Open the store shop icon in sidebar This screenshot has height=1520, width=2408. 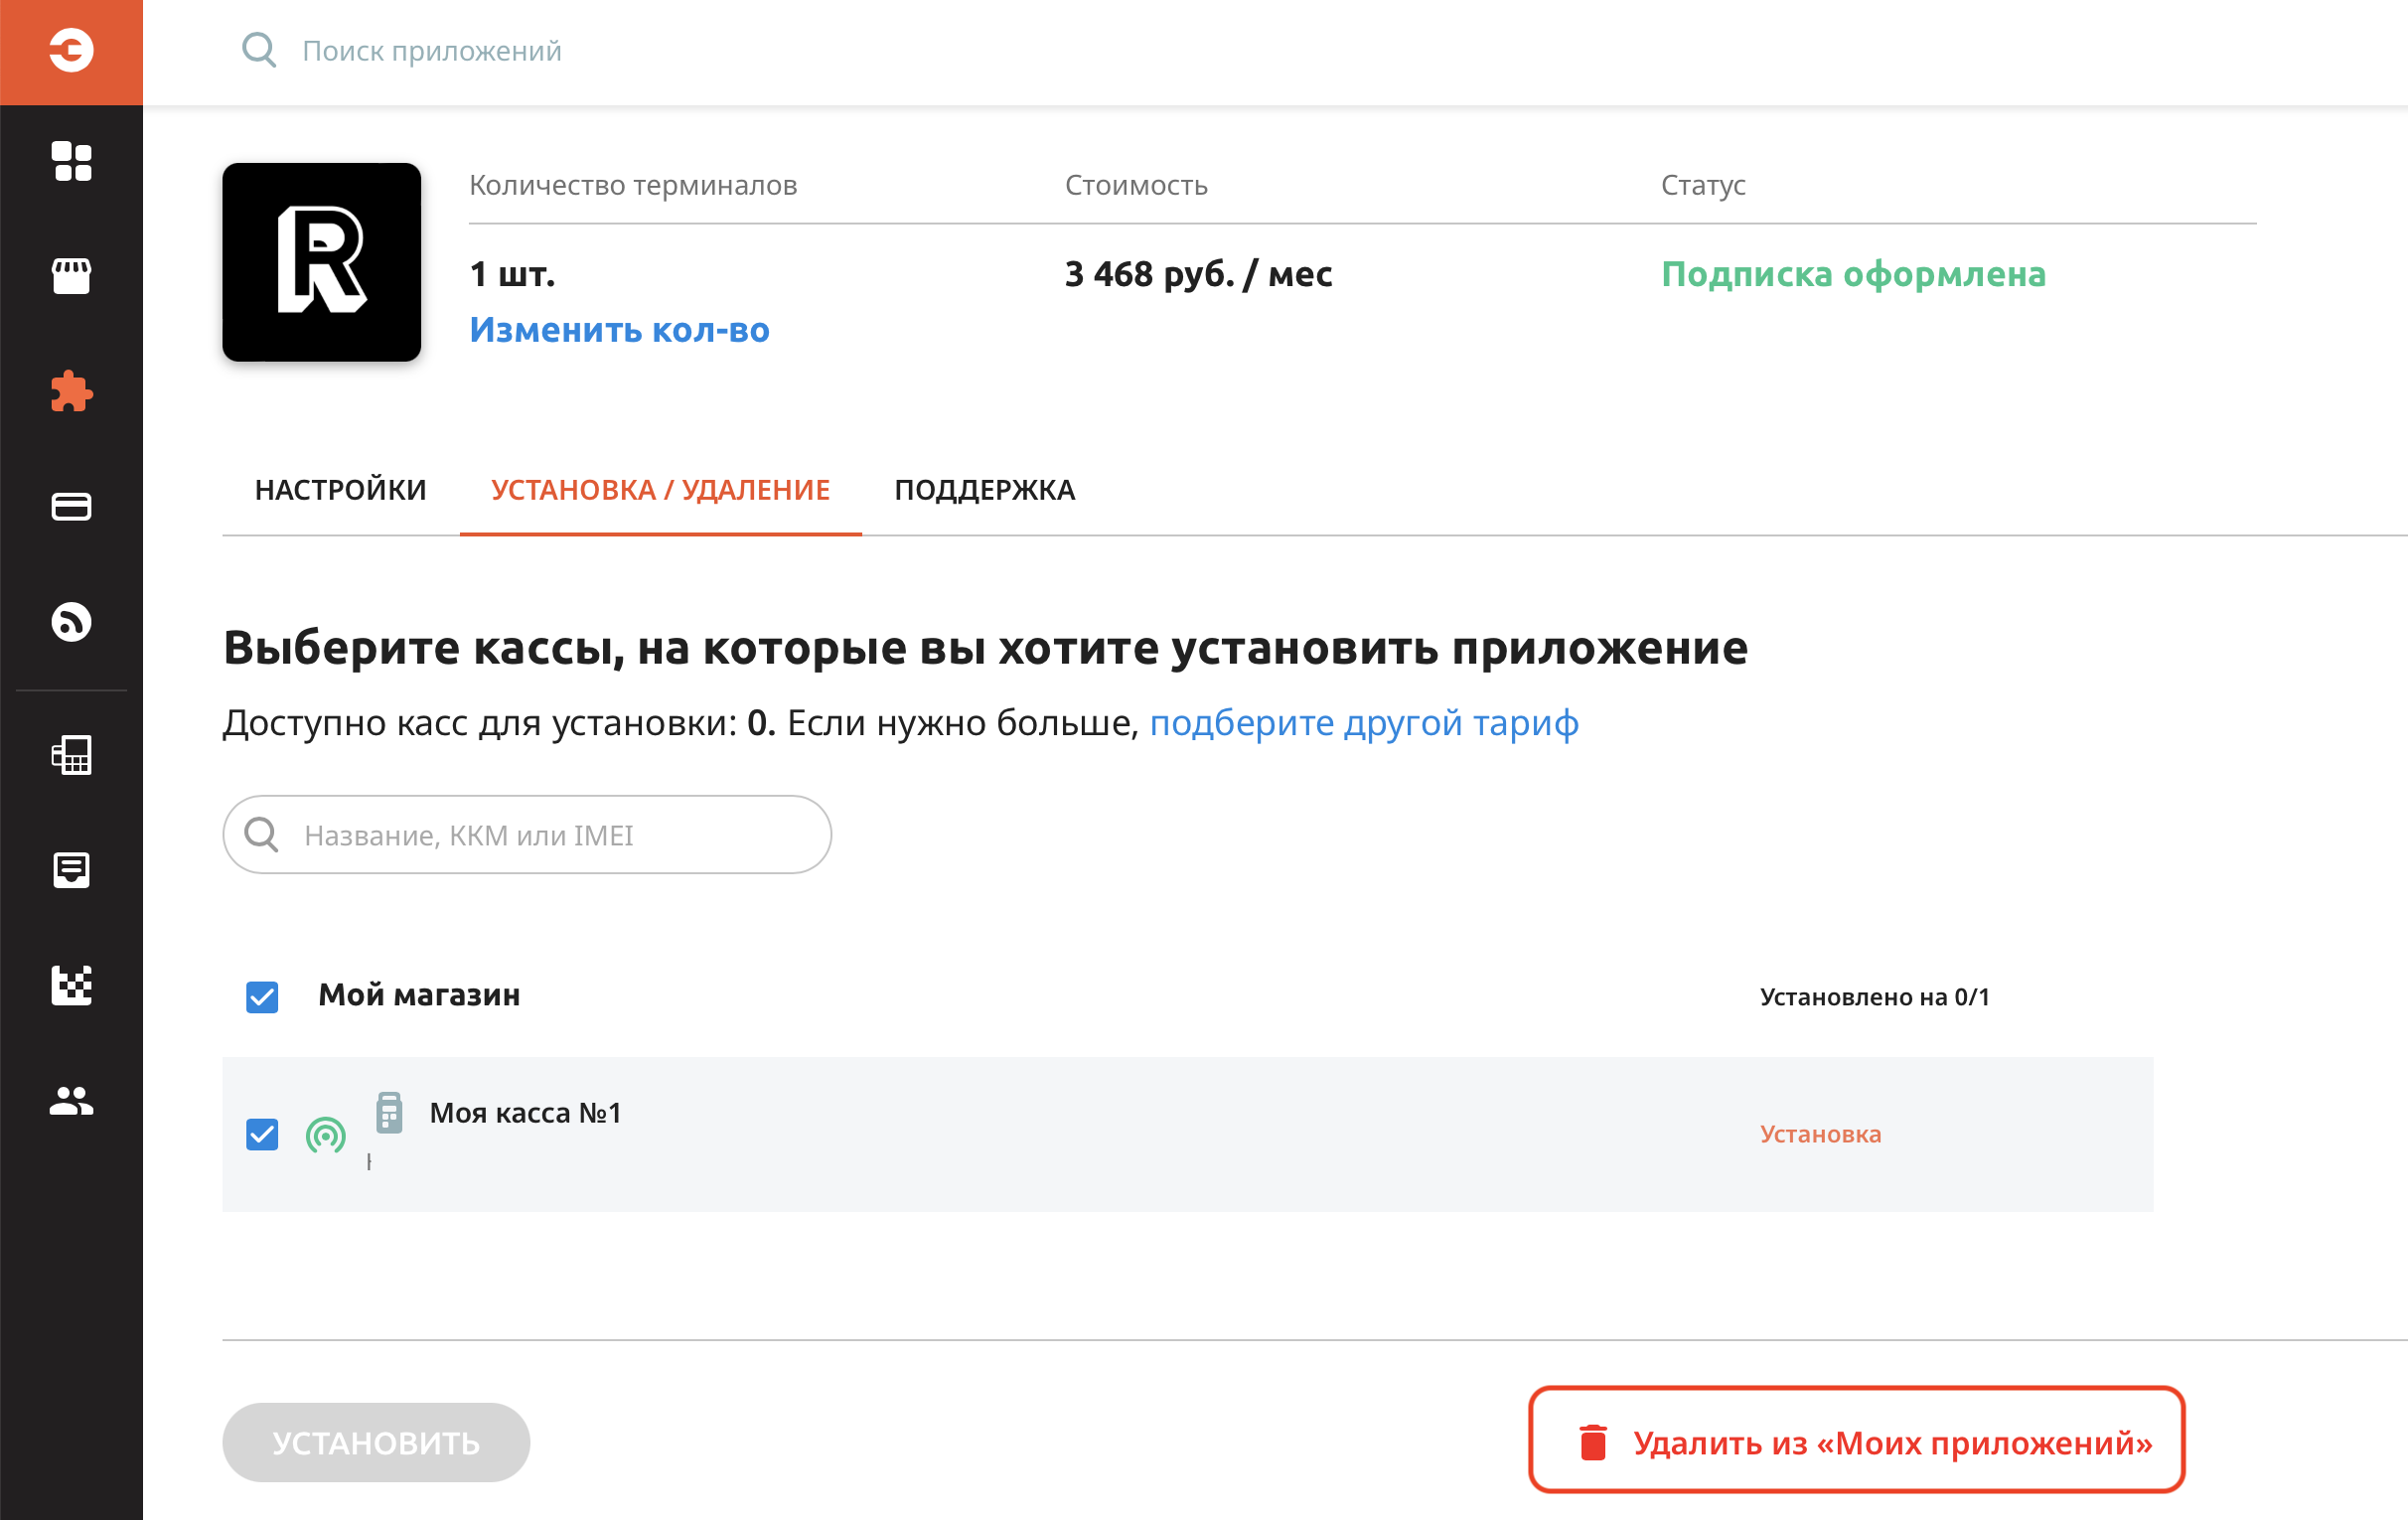[71, 275]
